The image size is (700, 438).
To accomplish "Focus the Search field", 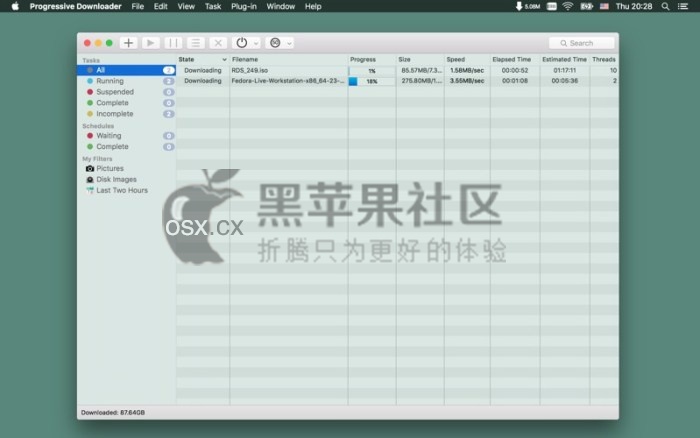I will 581,43.
